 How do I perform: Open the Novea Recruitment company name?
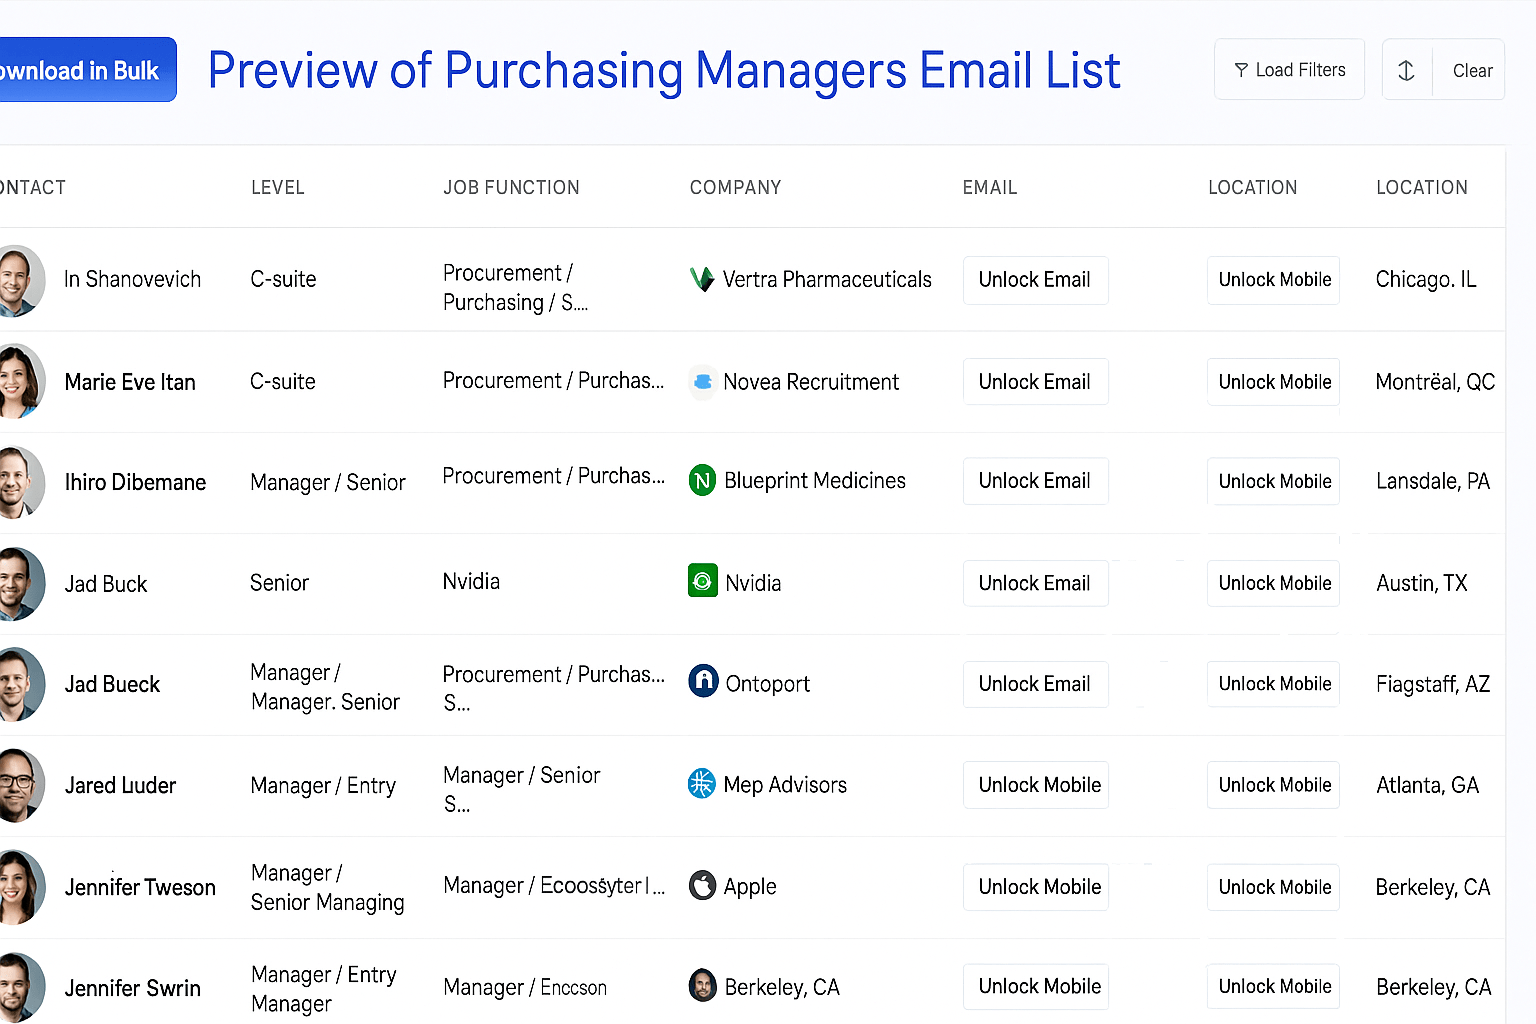(811, 382)
